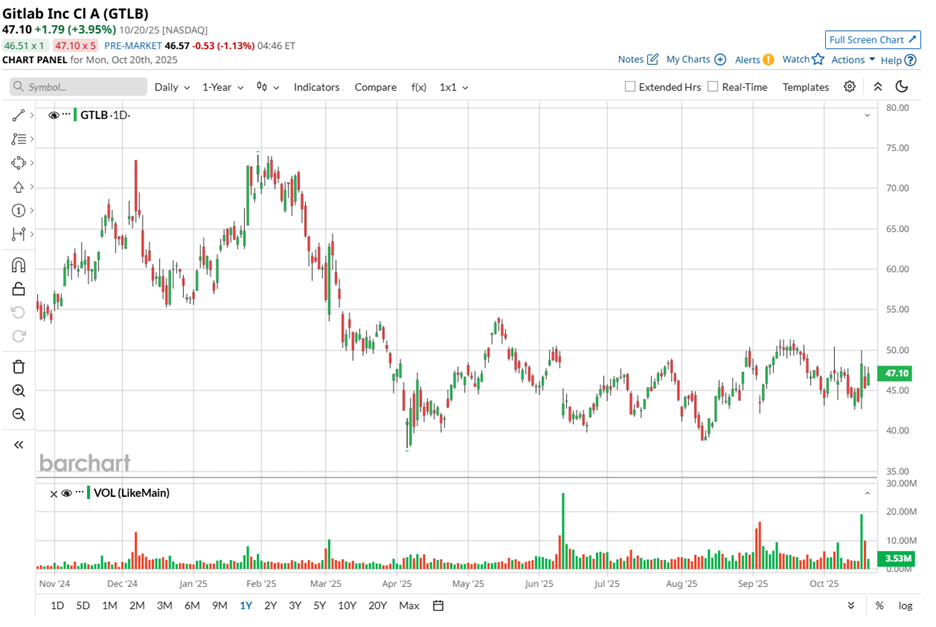The height and width of the screenshot is (627, 936).
Task: Toggle VOL indicator visibility eye icon
Action: point(67,493)
